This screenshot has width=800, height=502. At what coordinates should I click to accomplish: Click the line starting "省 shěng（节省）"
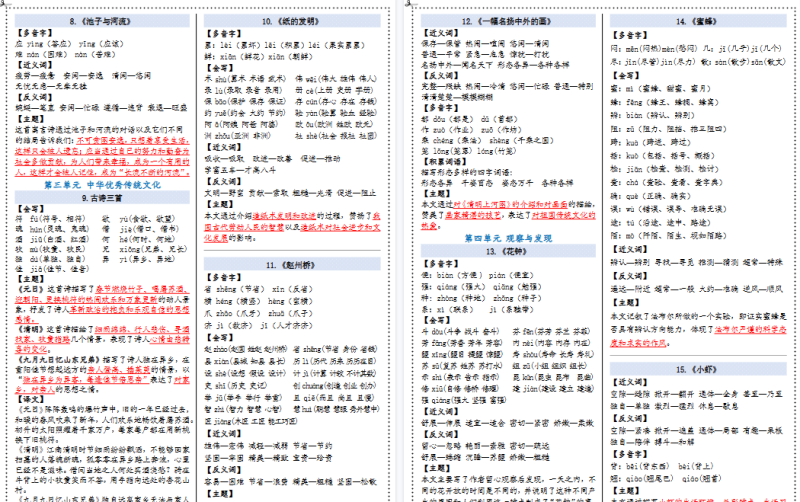[259, 289]
